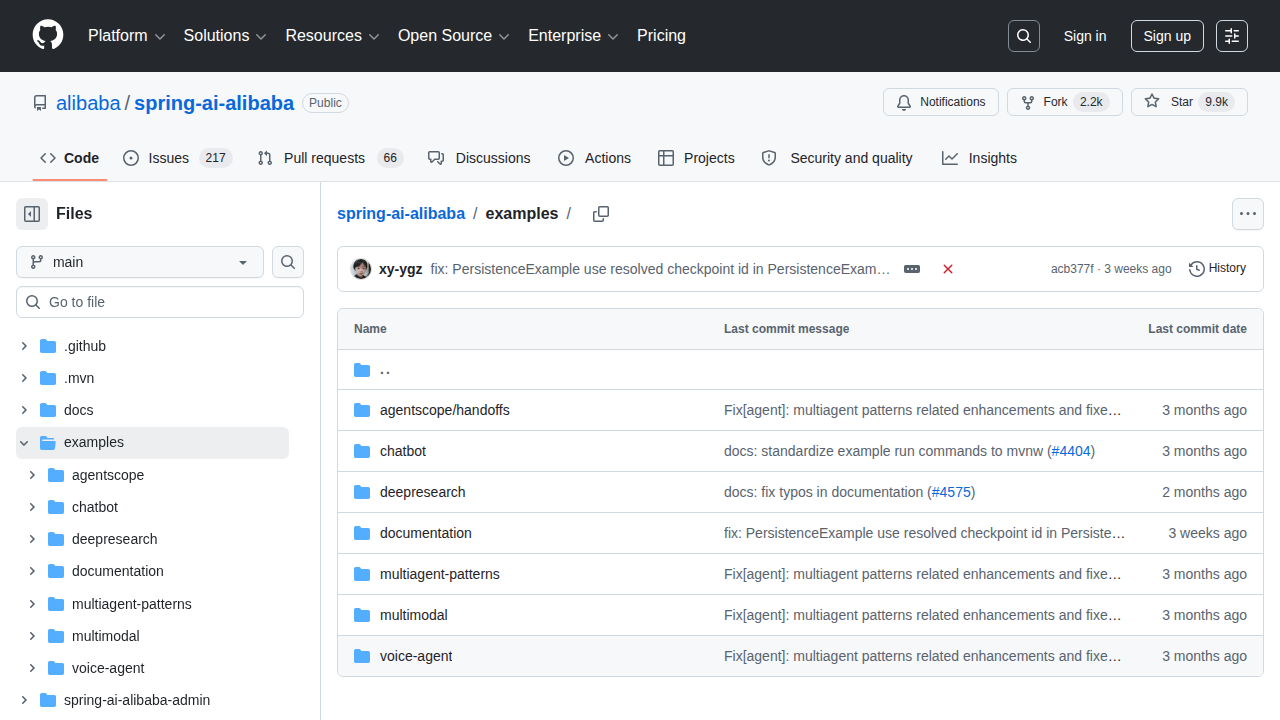This screenshot has height=720, width=1280.
Task: Click the .mvn folder icon in sidebar
Action: tap(48, 378)
